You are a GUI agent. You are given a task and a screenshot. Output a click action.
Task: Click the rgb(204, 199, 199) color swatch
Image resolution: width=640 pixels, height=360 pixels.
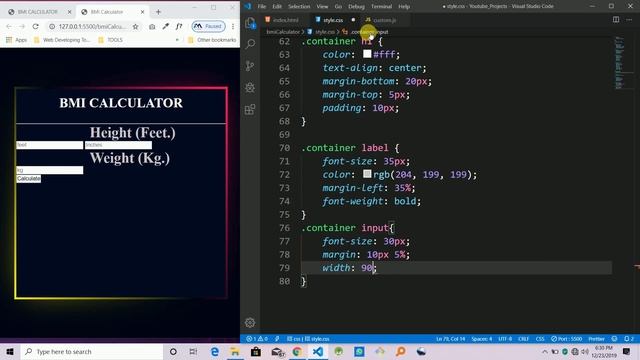(x=367, y=174)
